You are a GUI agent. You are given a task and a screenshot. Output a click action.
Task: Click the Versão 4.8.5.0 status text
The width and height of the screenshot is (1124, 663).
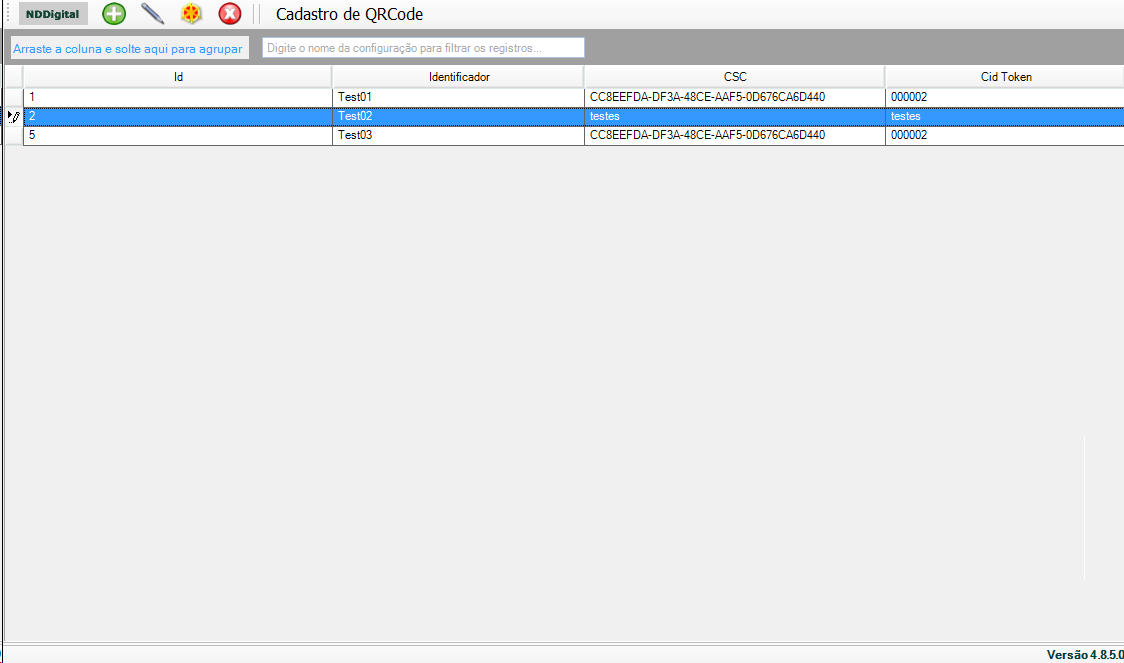pyautogui.click(x=1085, y=654)
